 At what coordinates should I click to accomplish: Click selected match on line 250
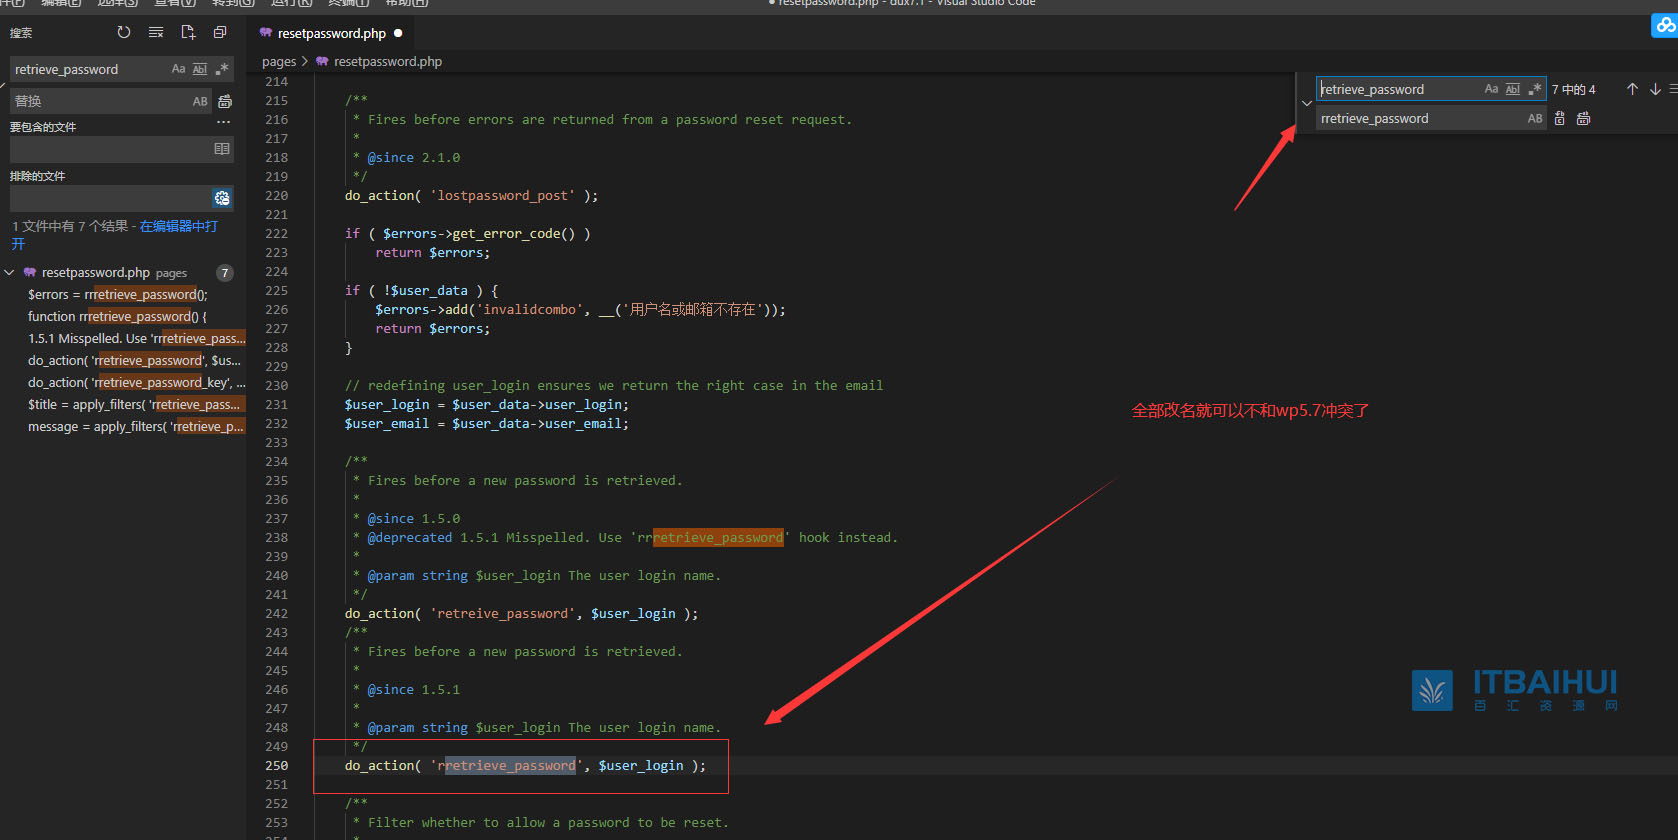[x=510, y=765]
